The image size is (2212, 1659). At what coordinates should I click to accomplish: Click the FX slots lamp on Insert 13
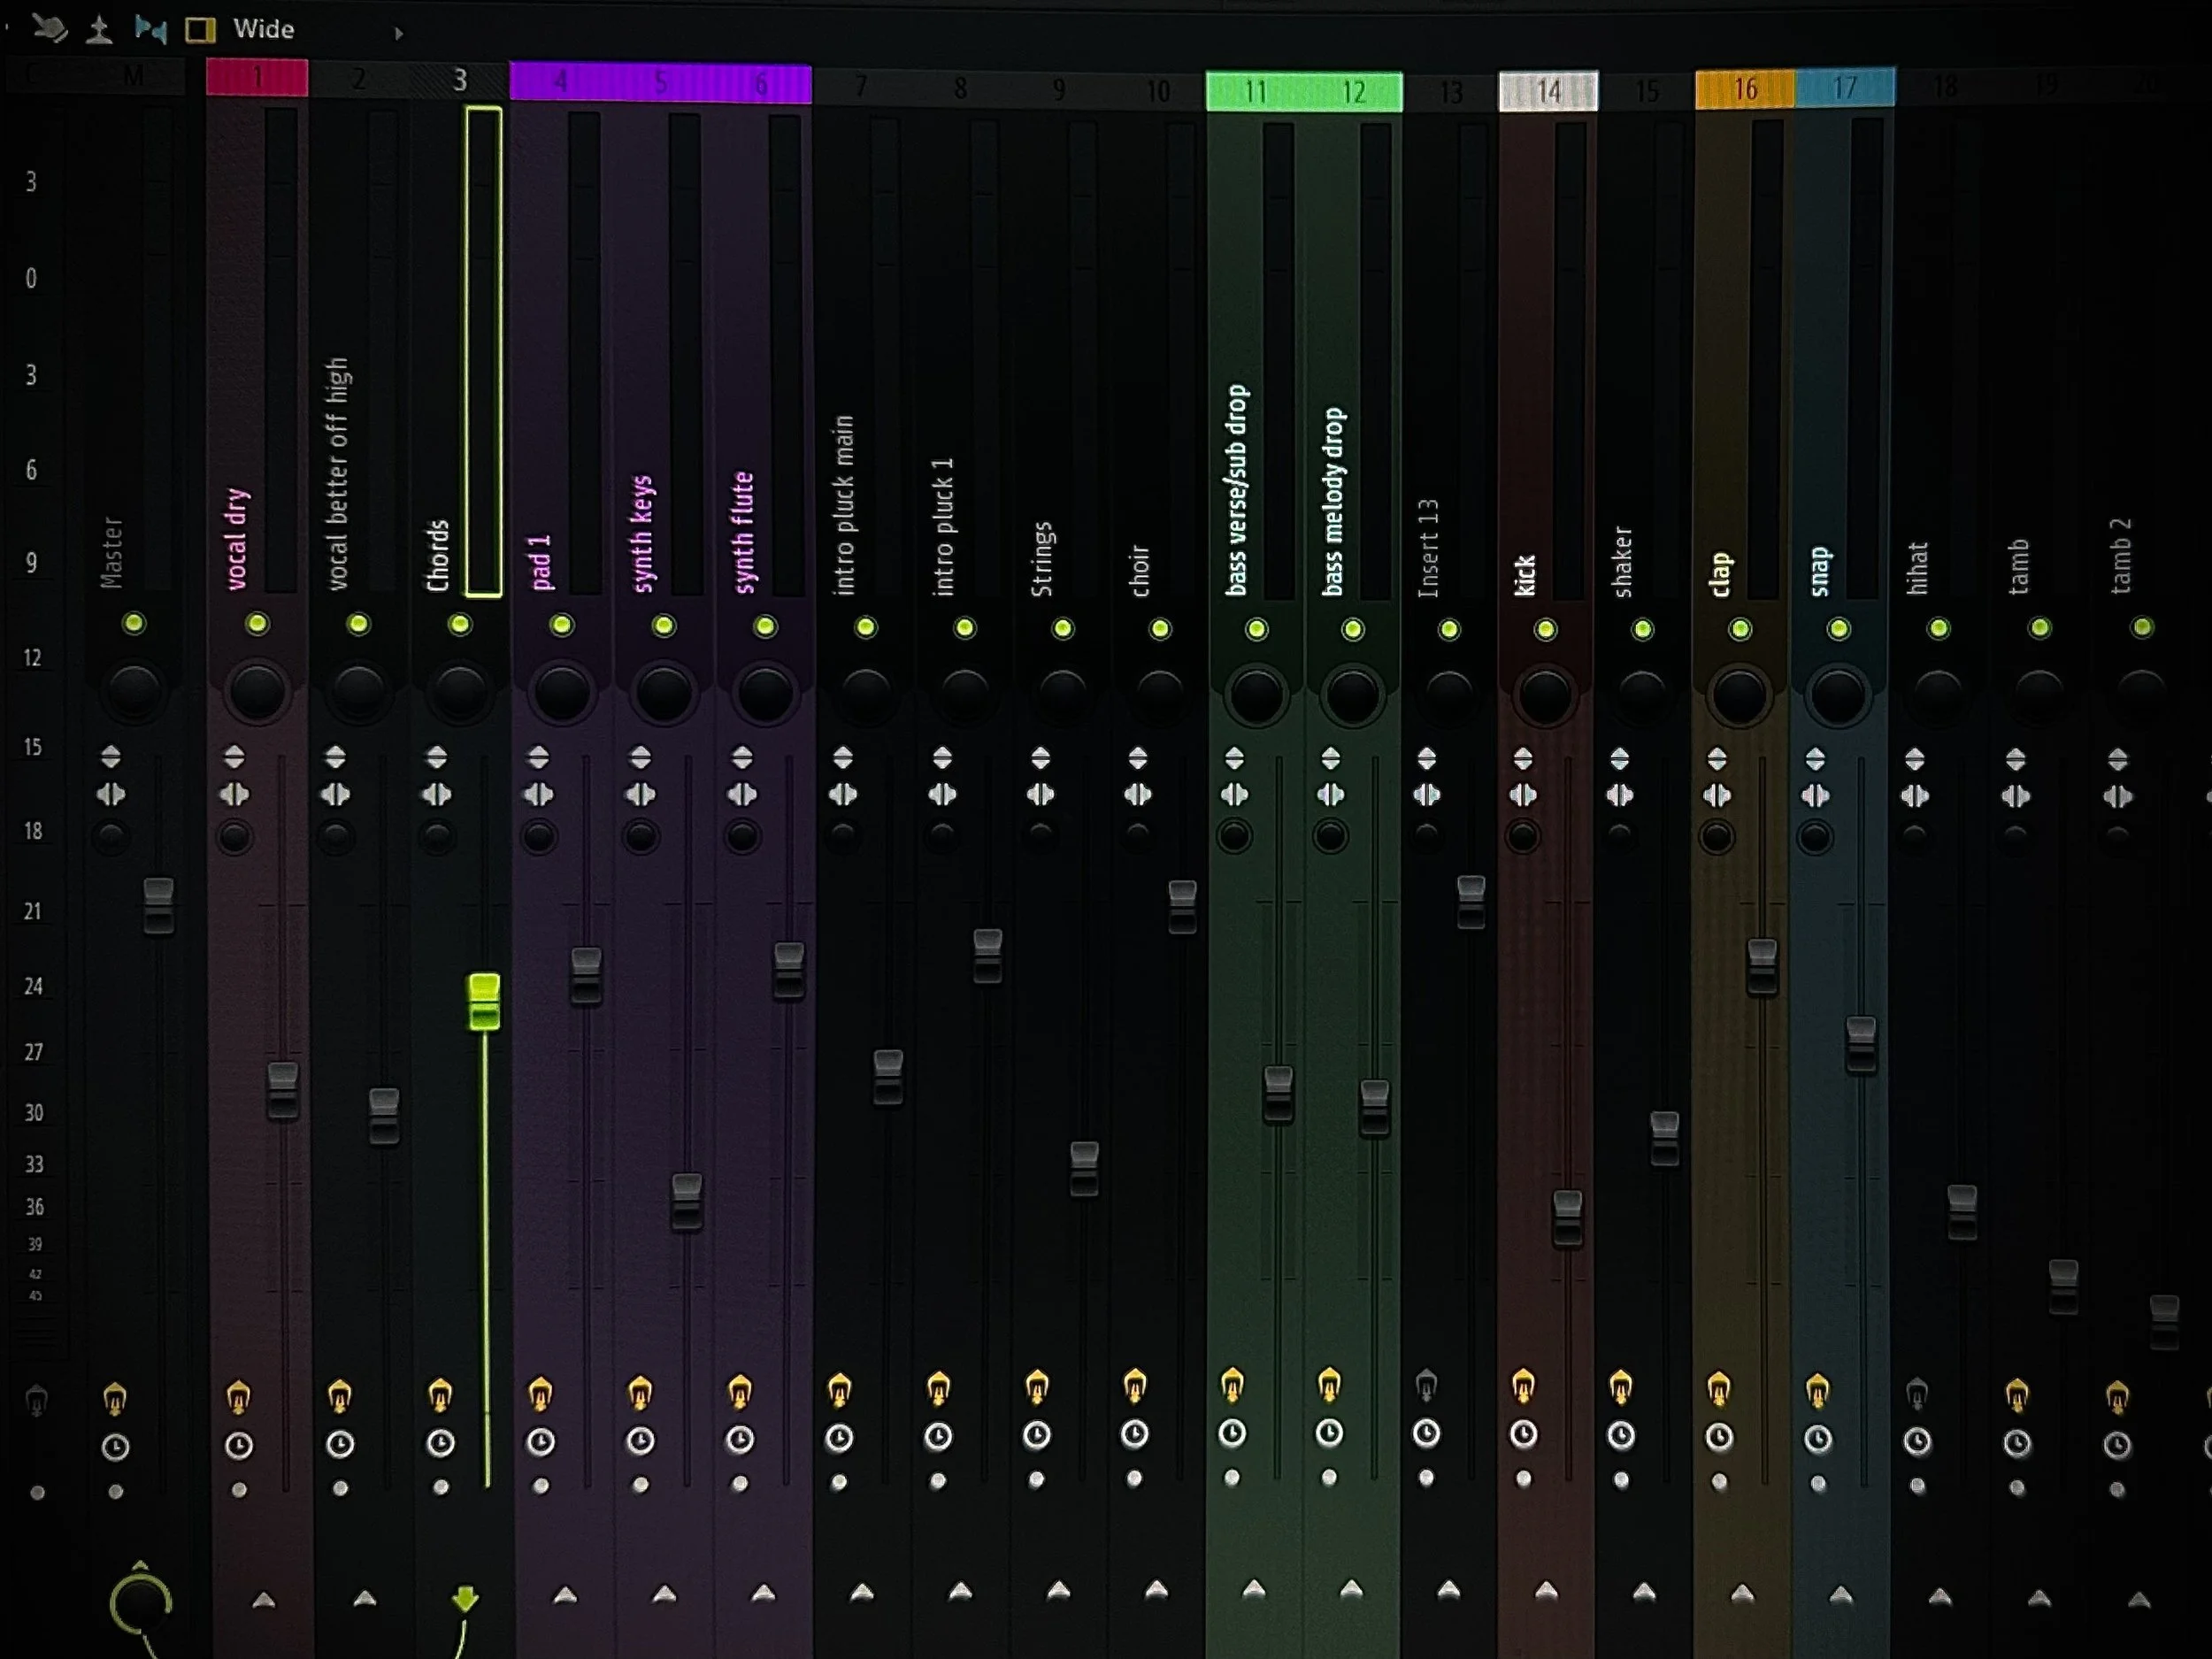click(1427, 1386)
